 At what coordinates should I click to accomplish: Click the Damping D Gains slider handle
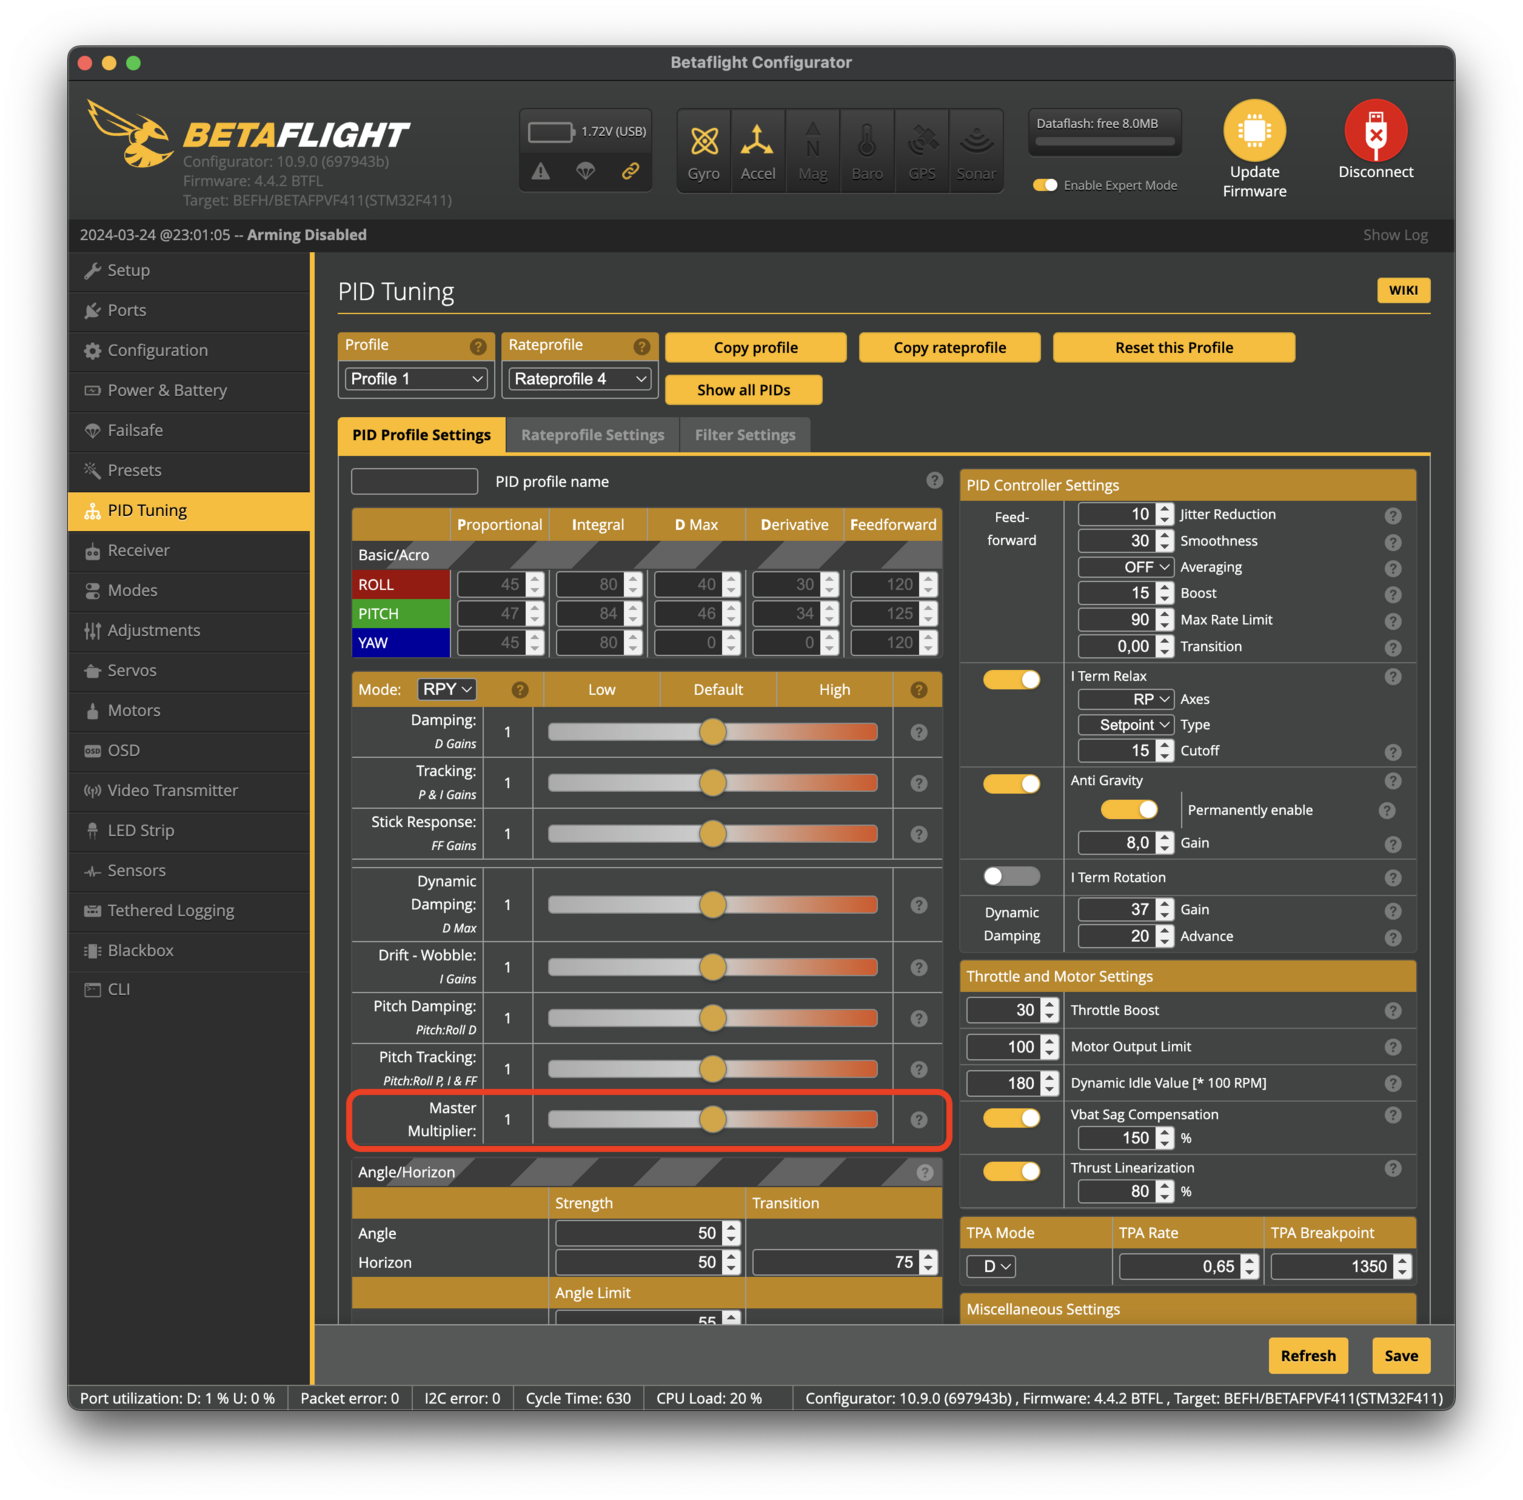pyautogui.click(x=712, y=732)
